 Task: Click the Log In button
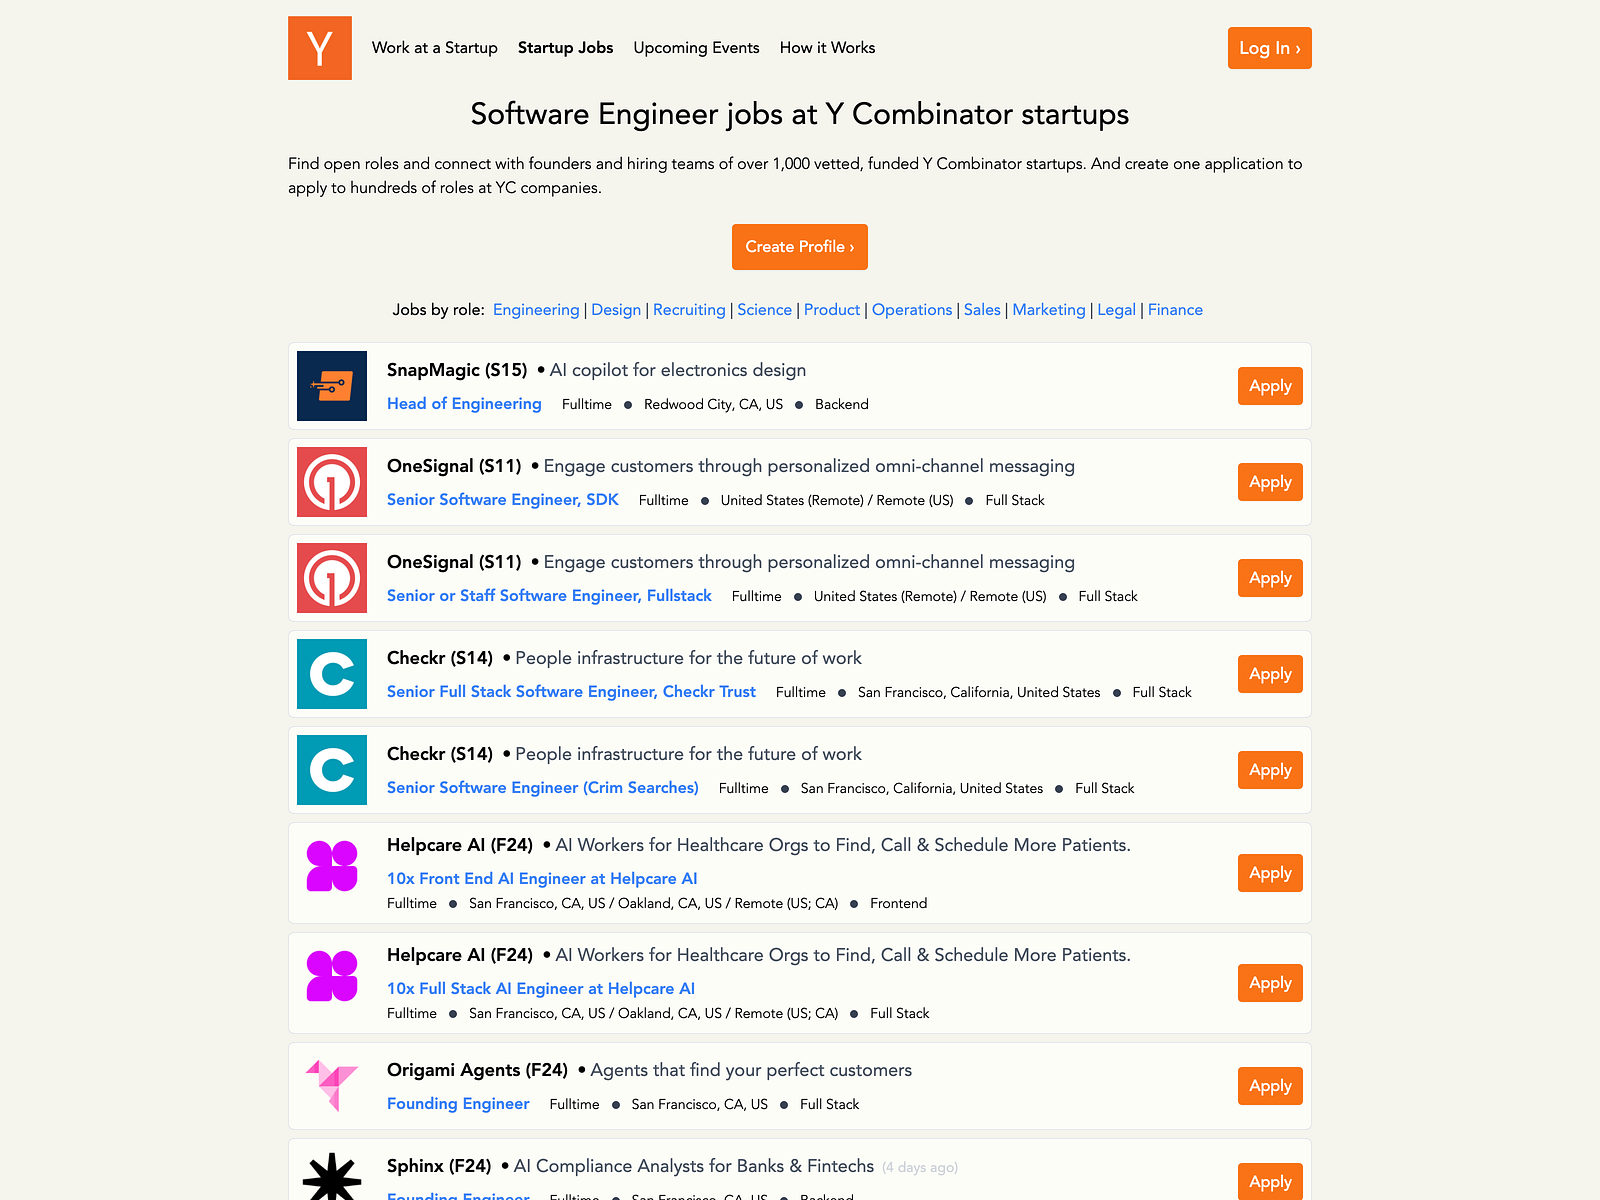(x=1269, y=47)
